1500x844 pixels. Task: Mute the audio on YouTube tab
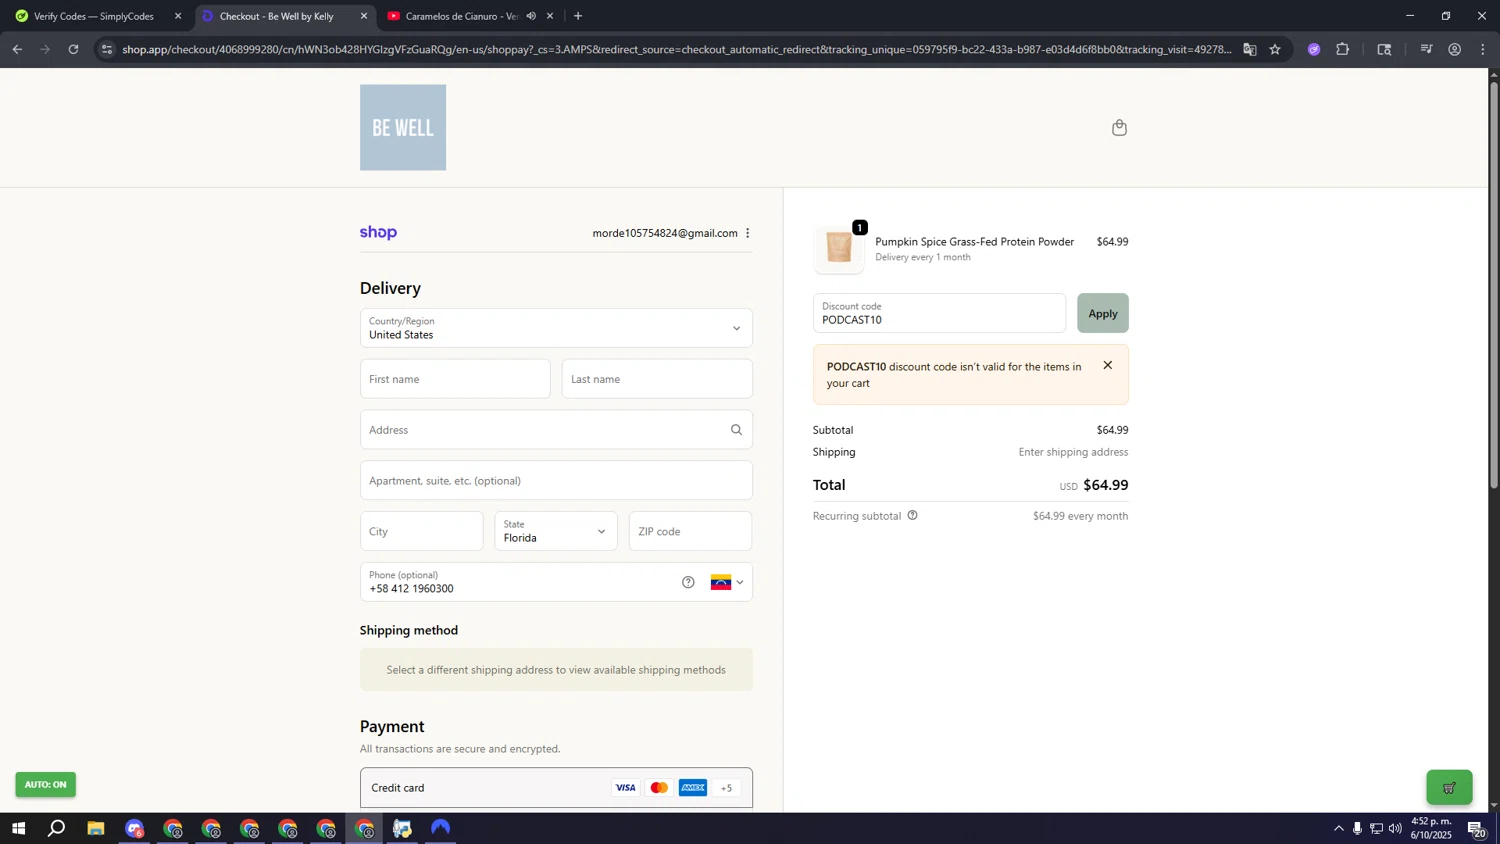[x=531, y=16]
